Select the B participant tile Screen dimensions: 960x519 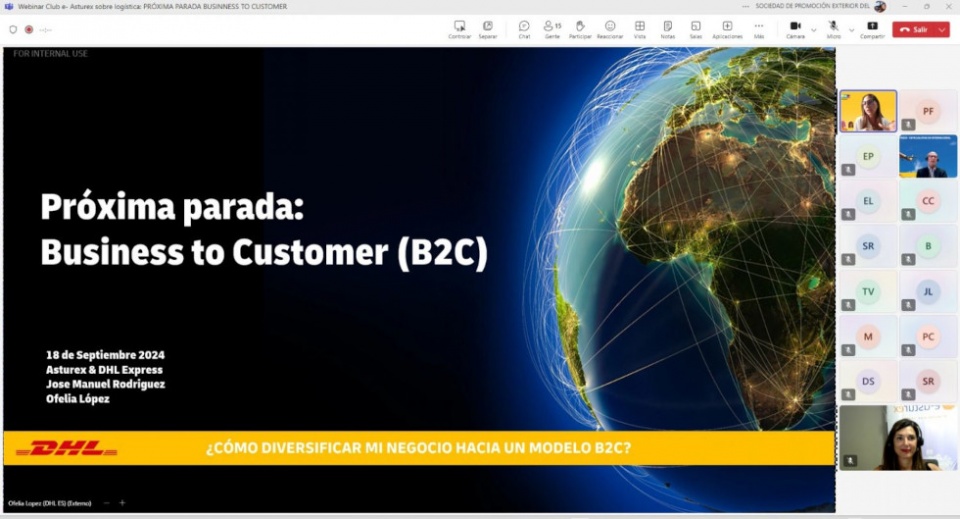[x=928, y=246]
